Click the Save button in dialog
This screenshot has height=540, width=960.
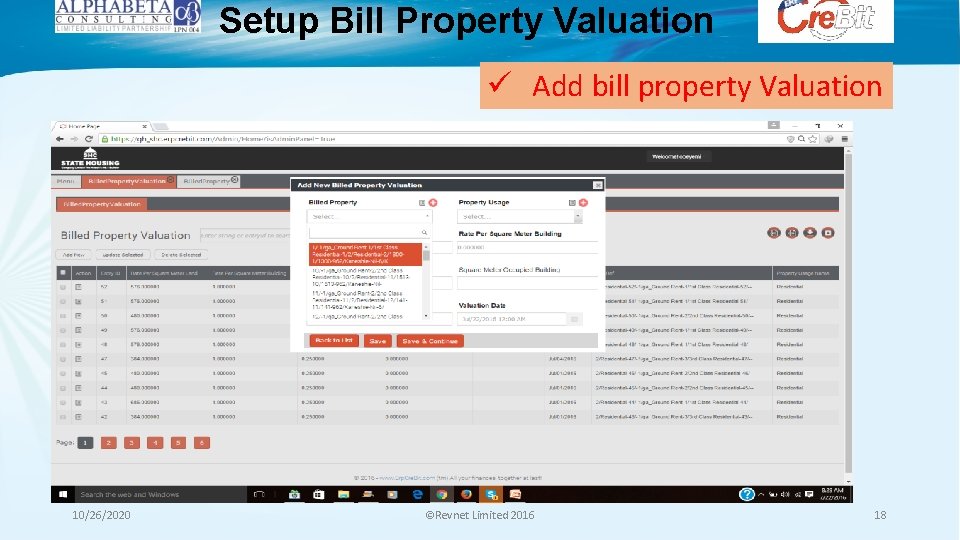click(378, 341)
